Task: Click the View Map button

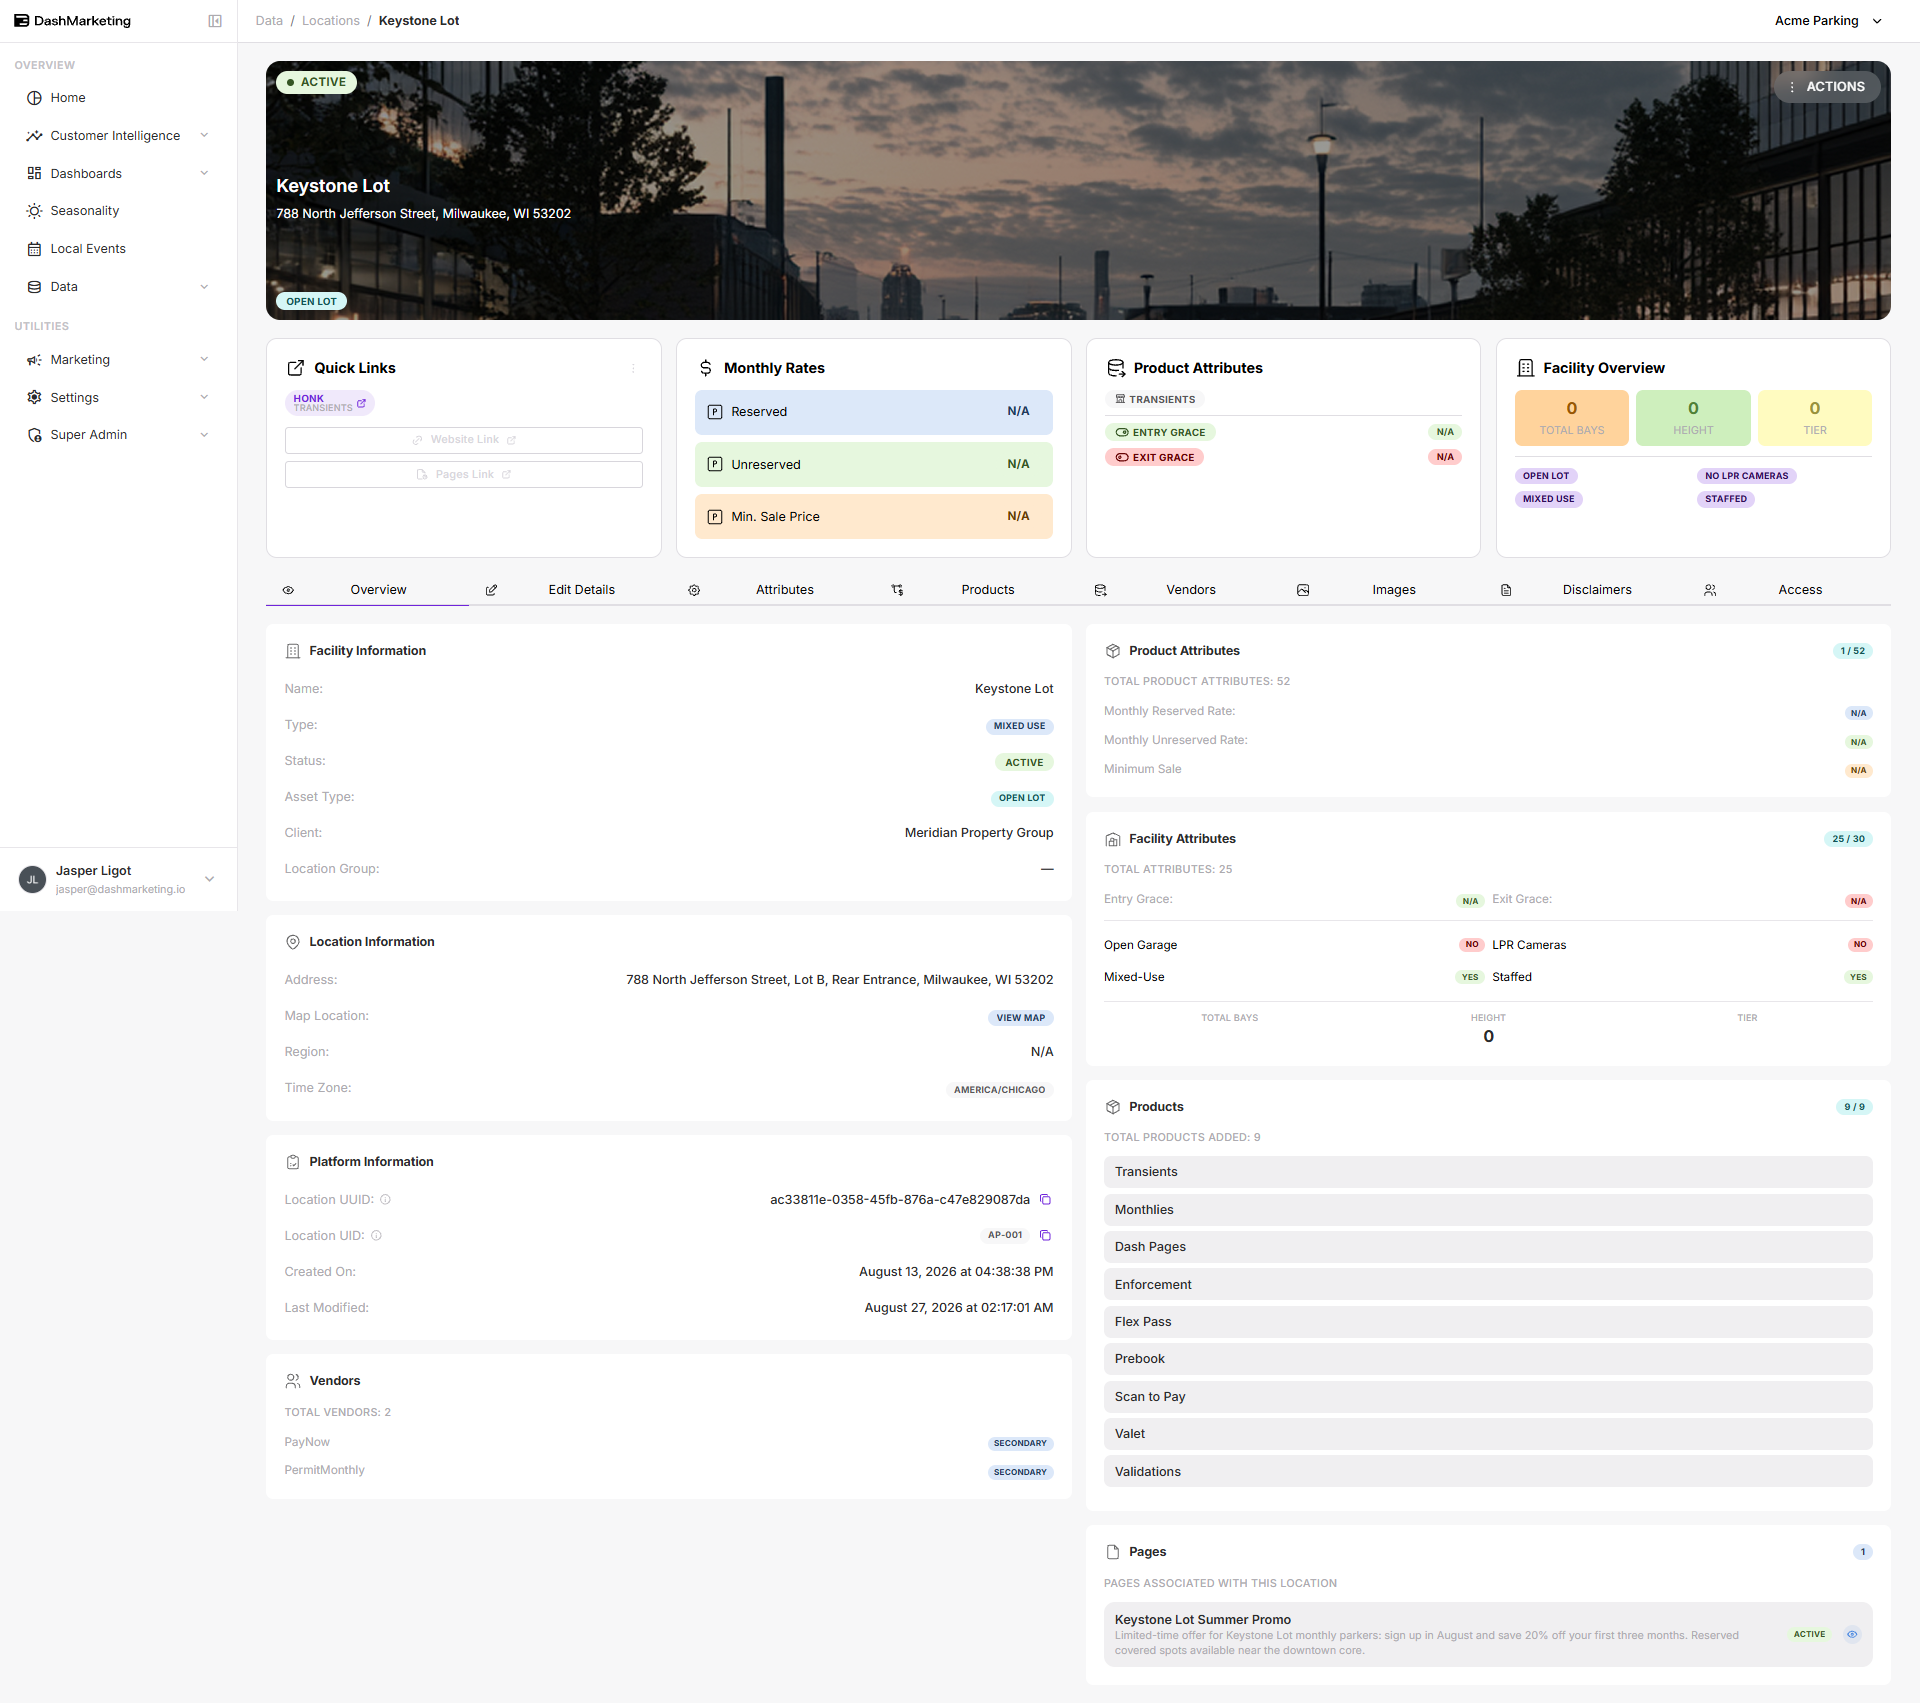Action: (1020, 1018)
